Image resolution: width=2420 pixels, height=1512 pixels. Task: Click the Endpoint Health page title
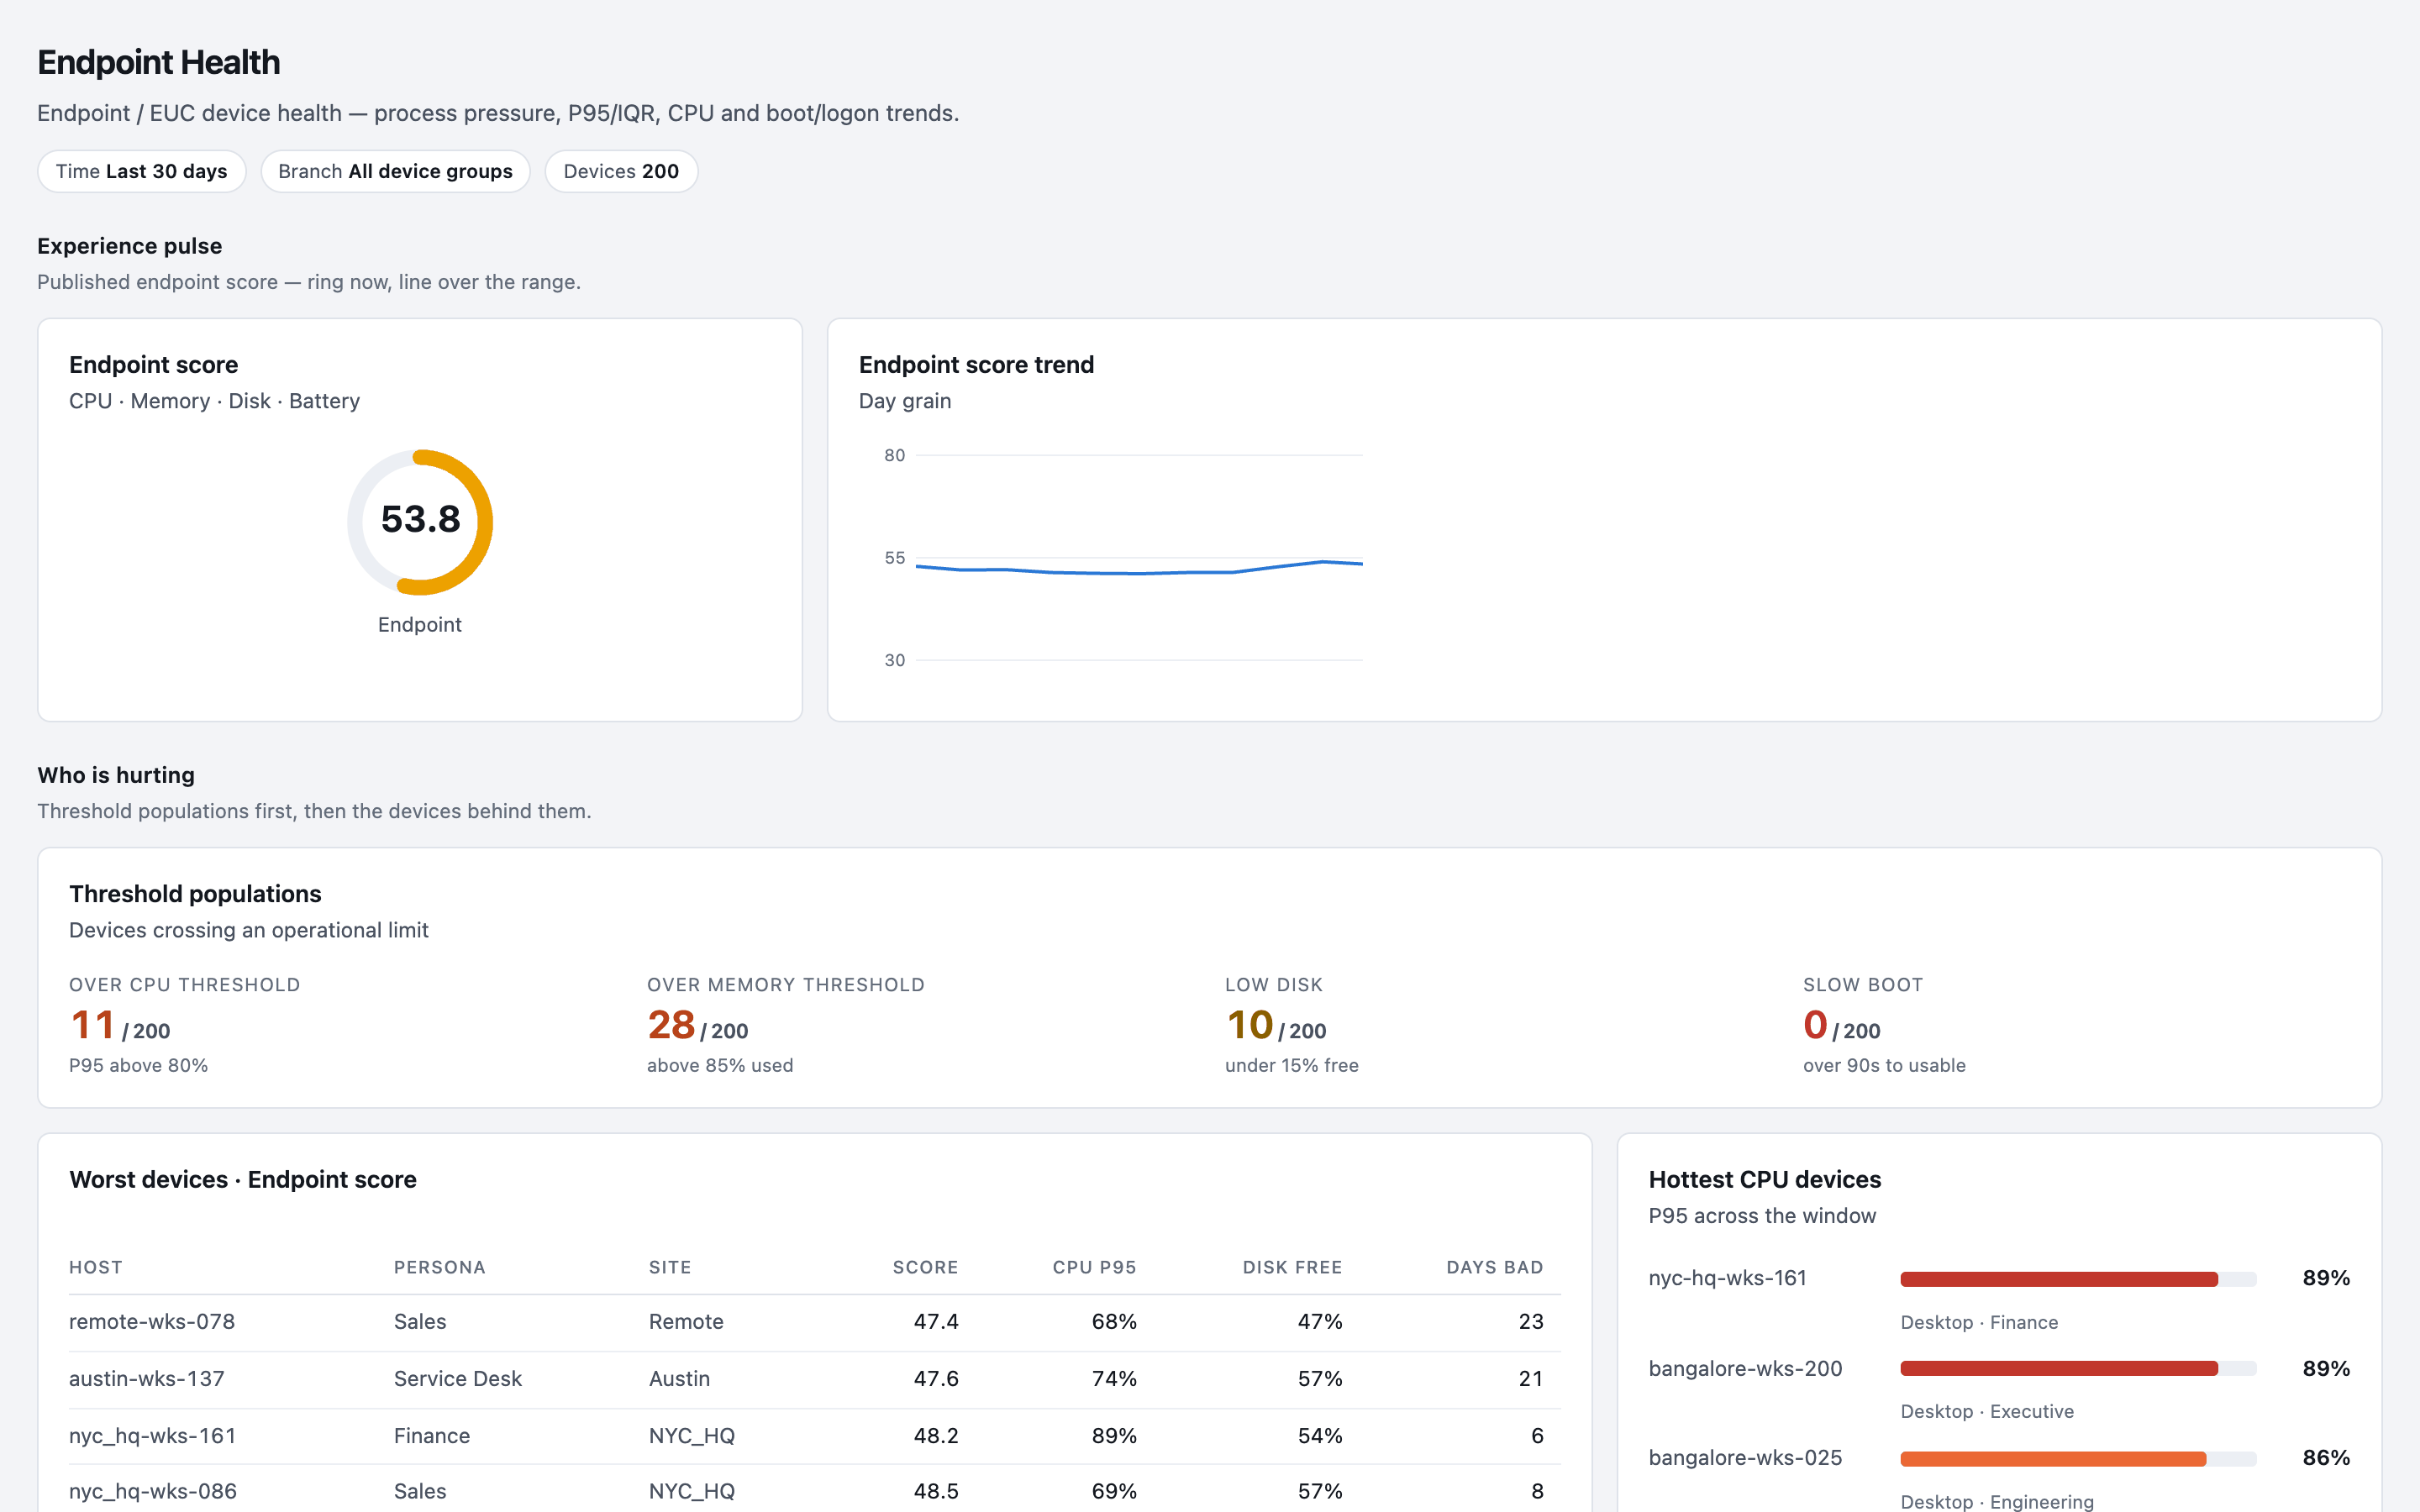(159, 62)
